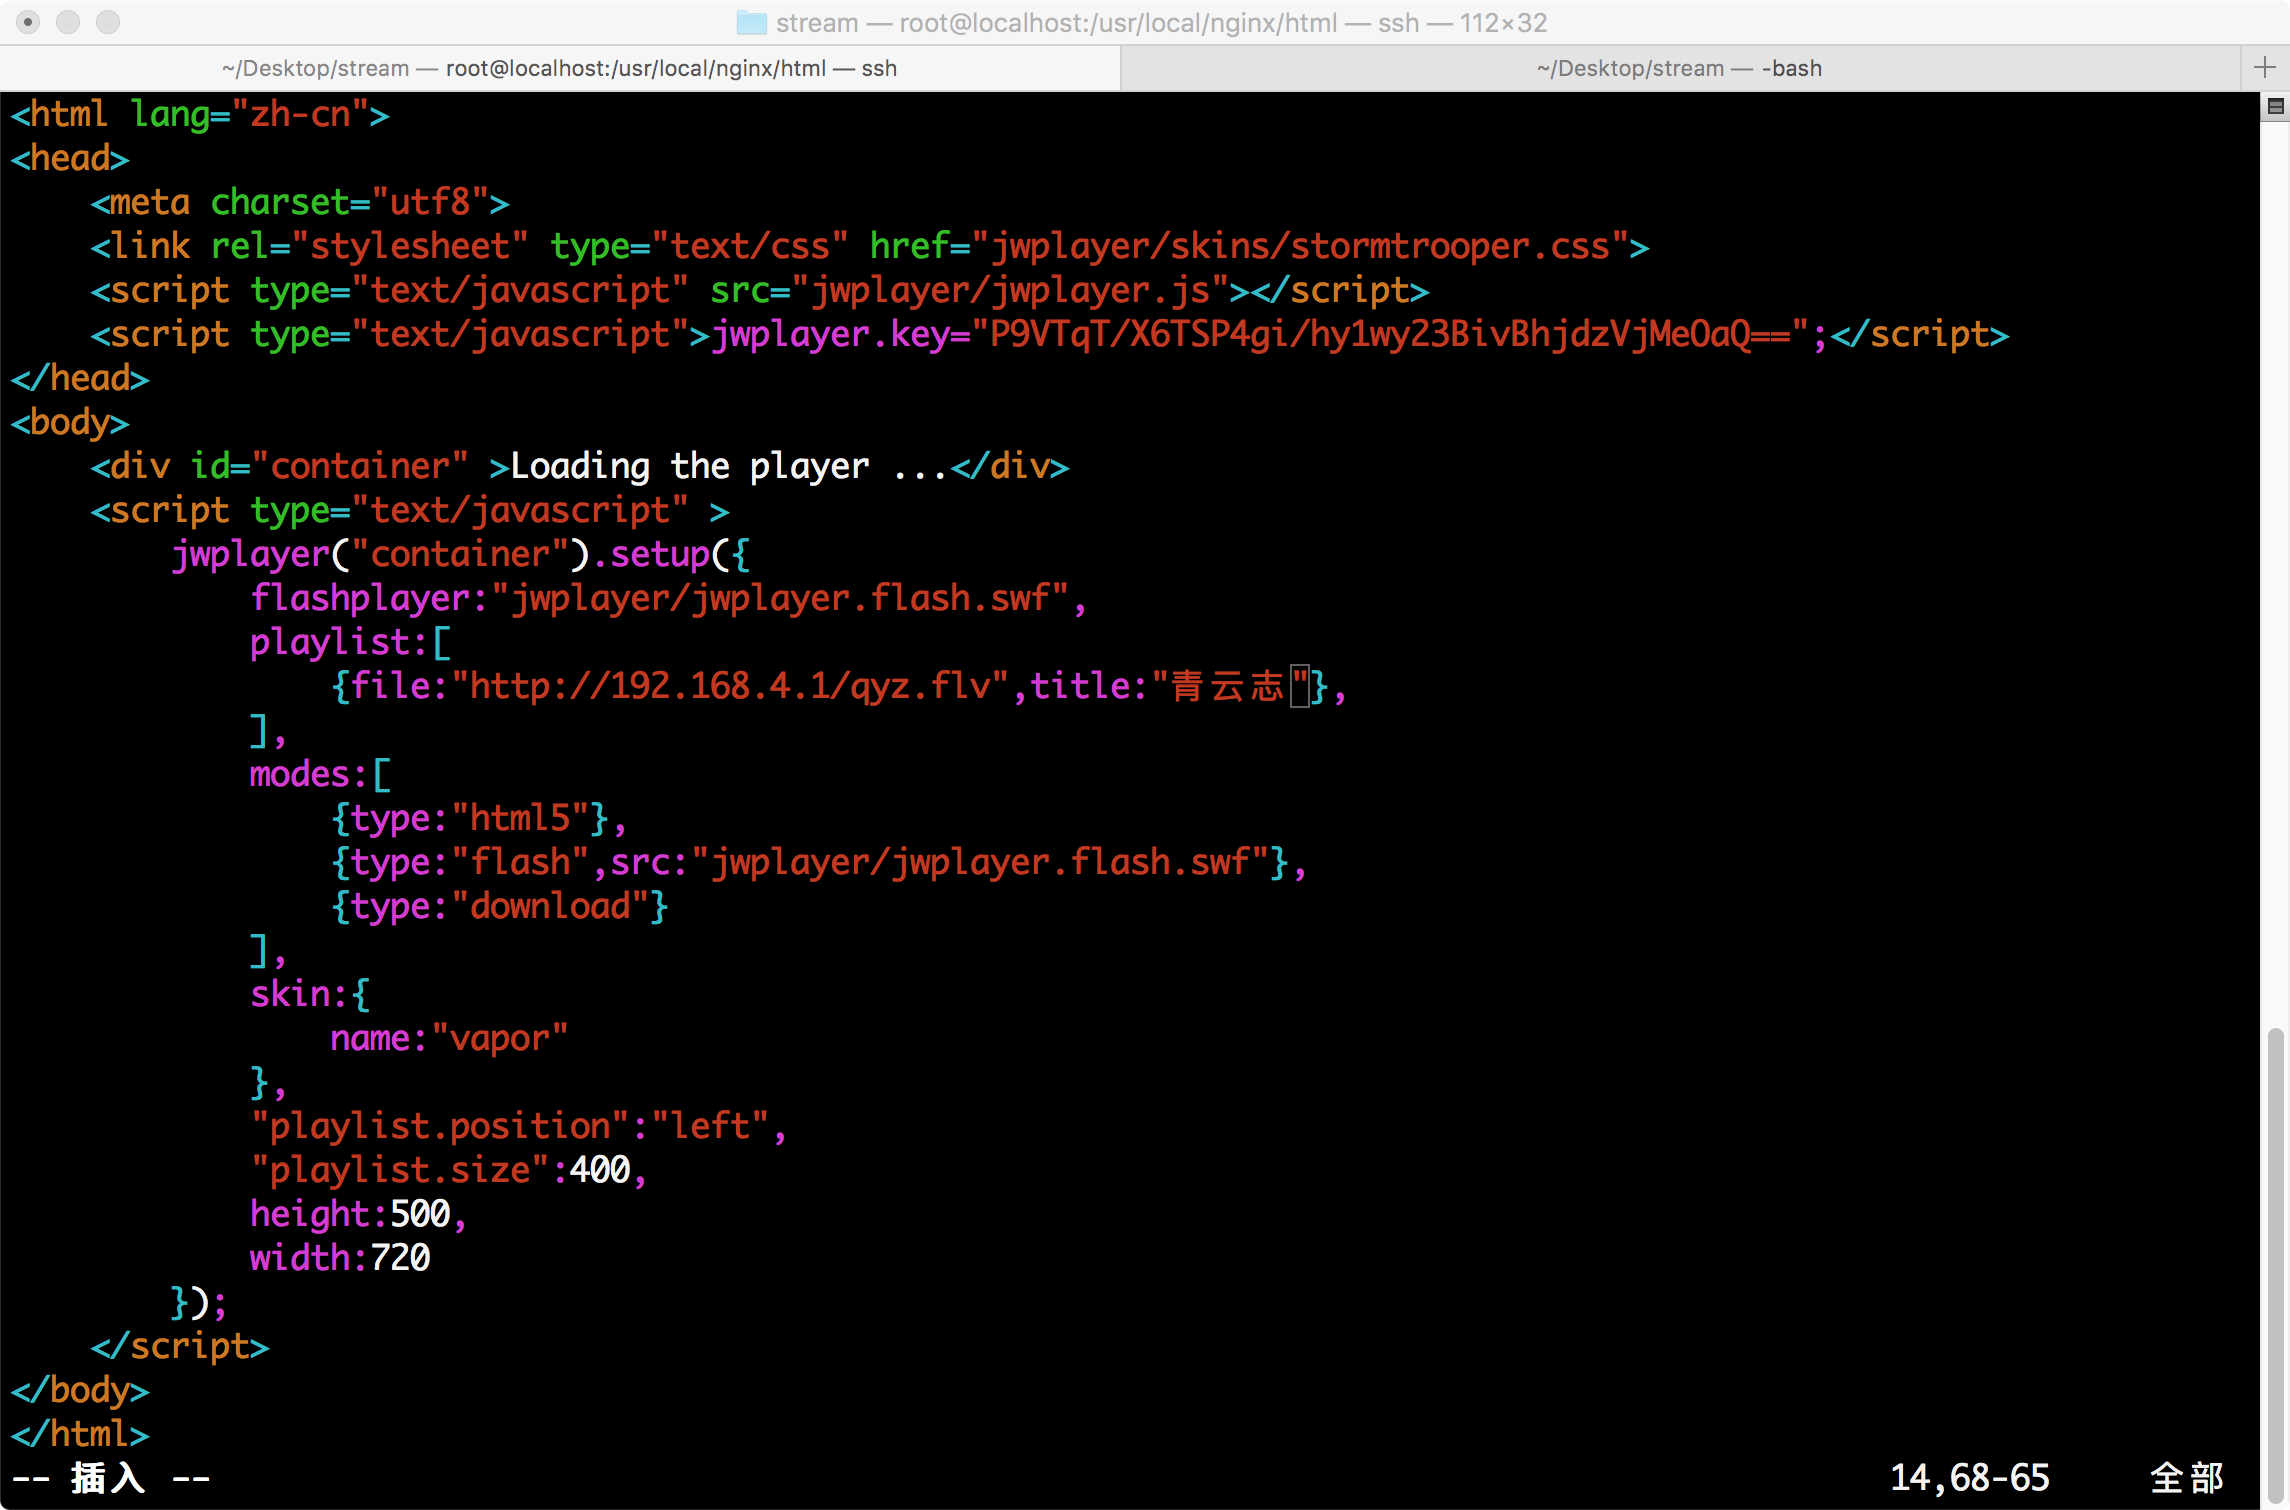Minimize the terminal window

click(x=68, y=22)
